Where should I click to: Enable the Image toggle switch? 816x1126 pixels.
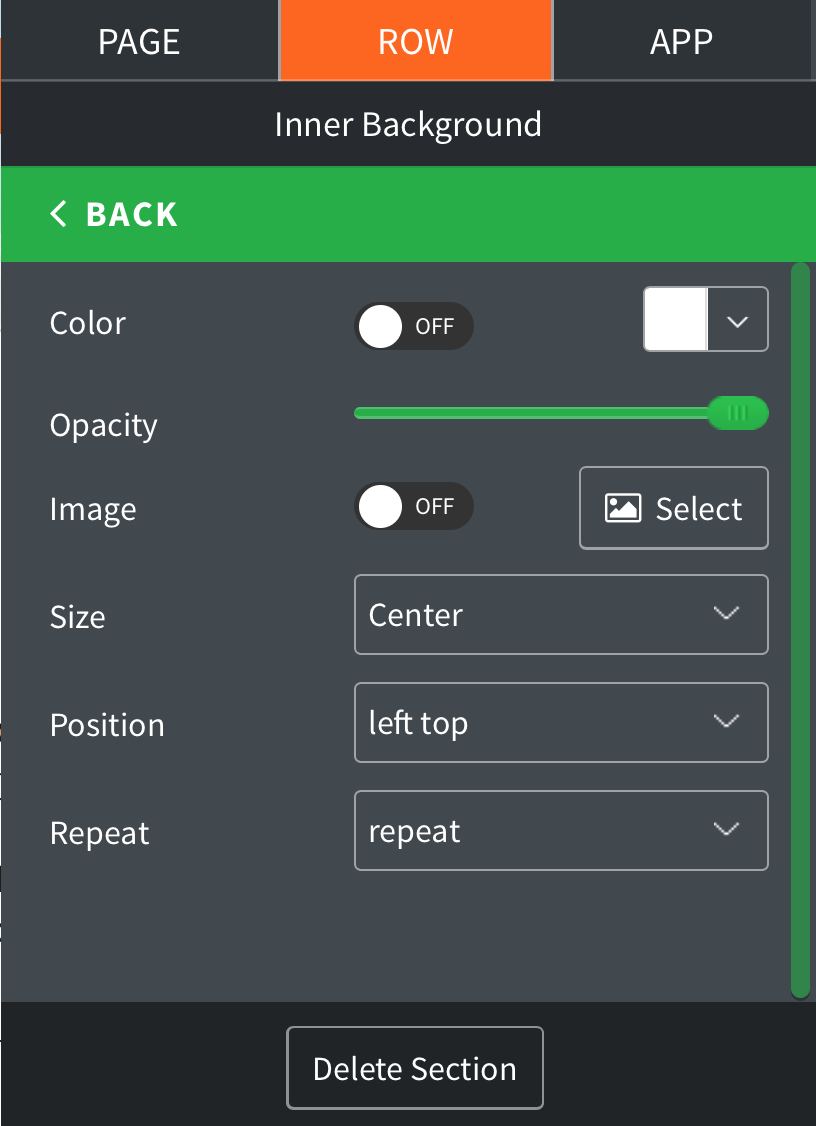click(414, 506)
